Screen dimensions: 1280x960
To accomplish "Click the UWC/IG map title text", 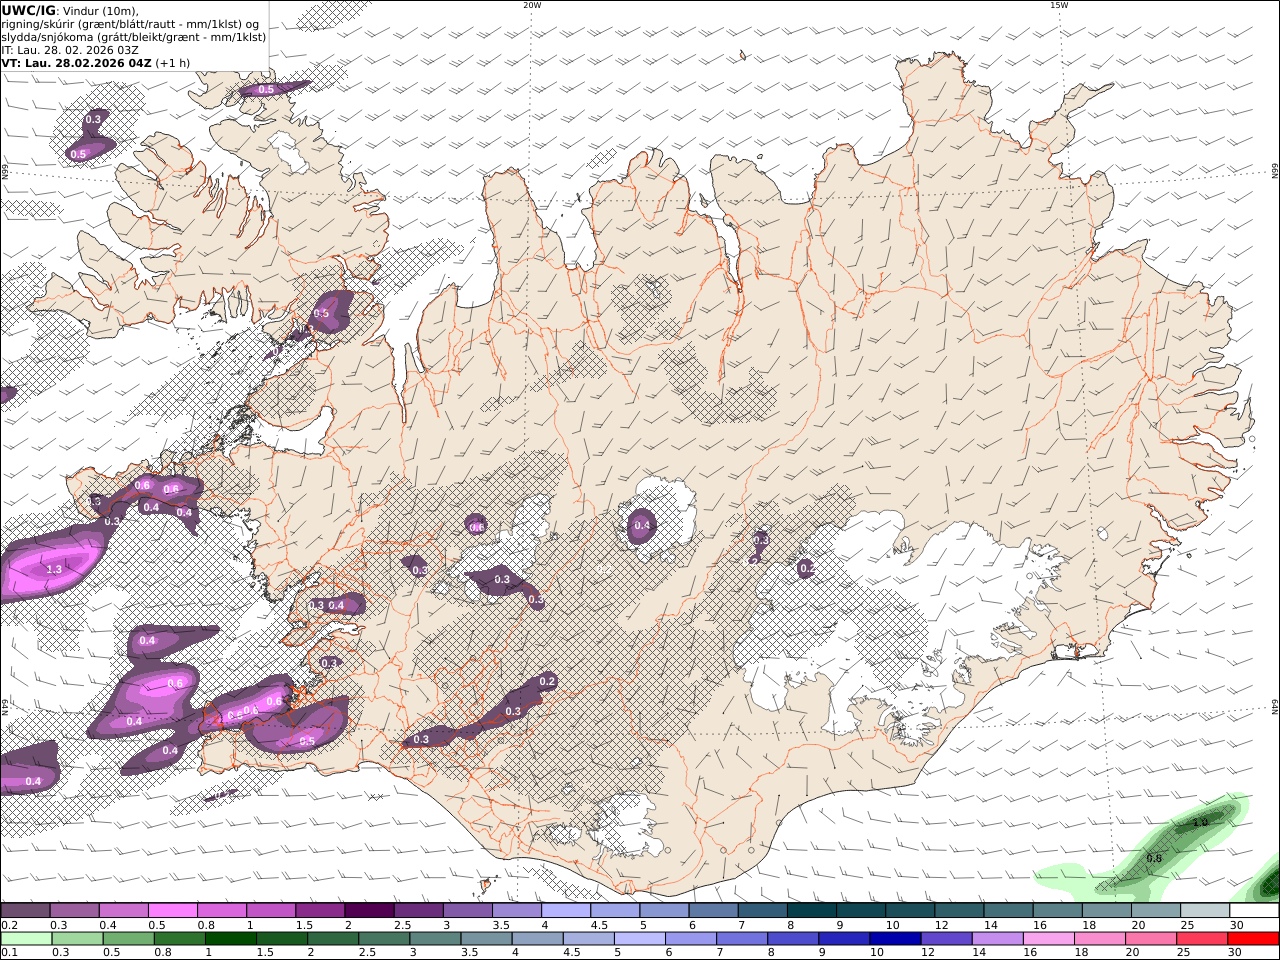I will pyautogui.click(x=28, y=10).
